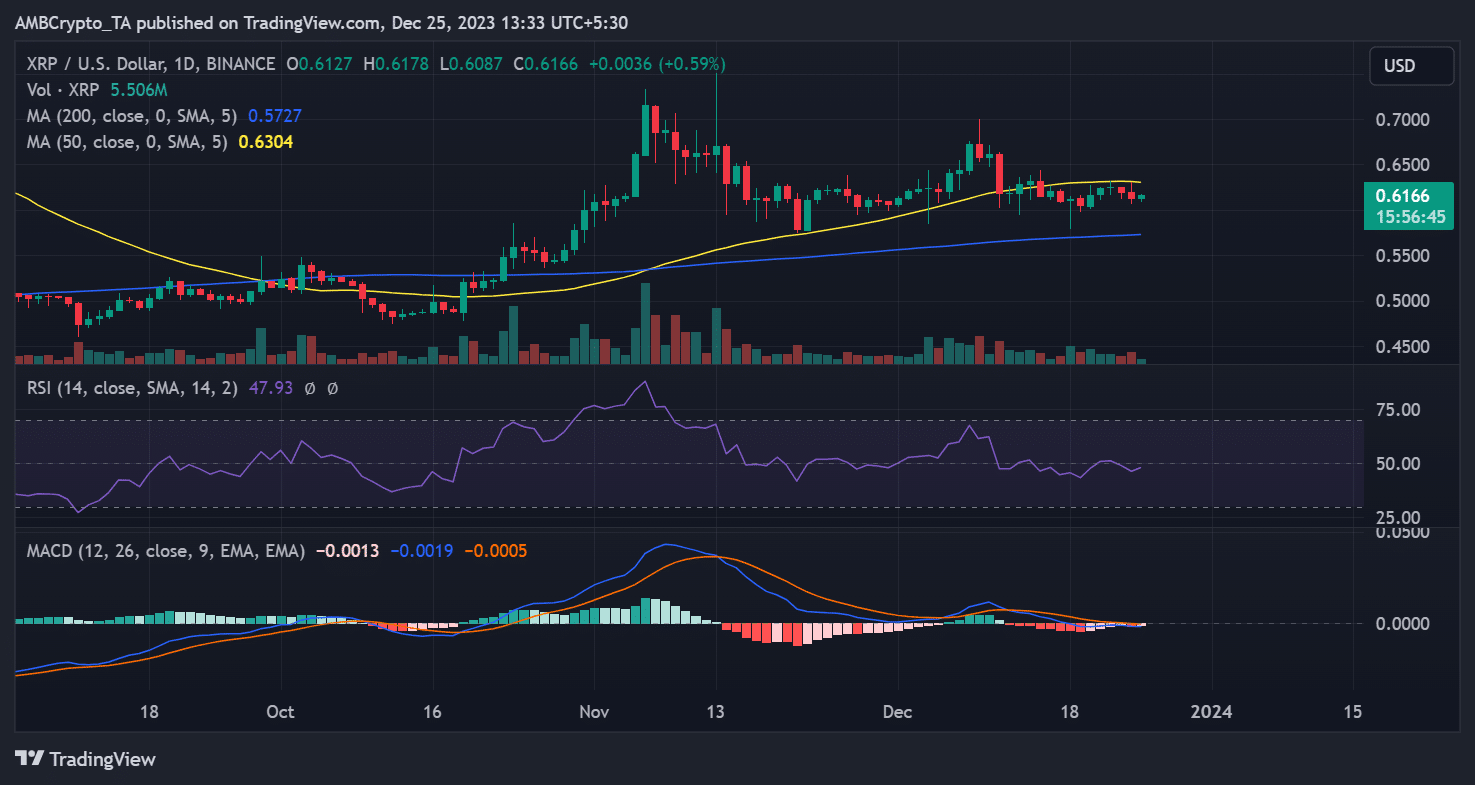Click the change value +0.0036 (+0.59%)
Viewport: 1475px width, 785px height.
click(657, 64)
